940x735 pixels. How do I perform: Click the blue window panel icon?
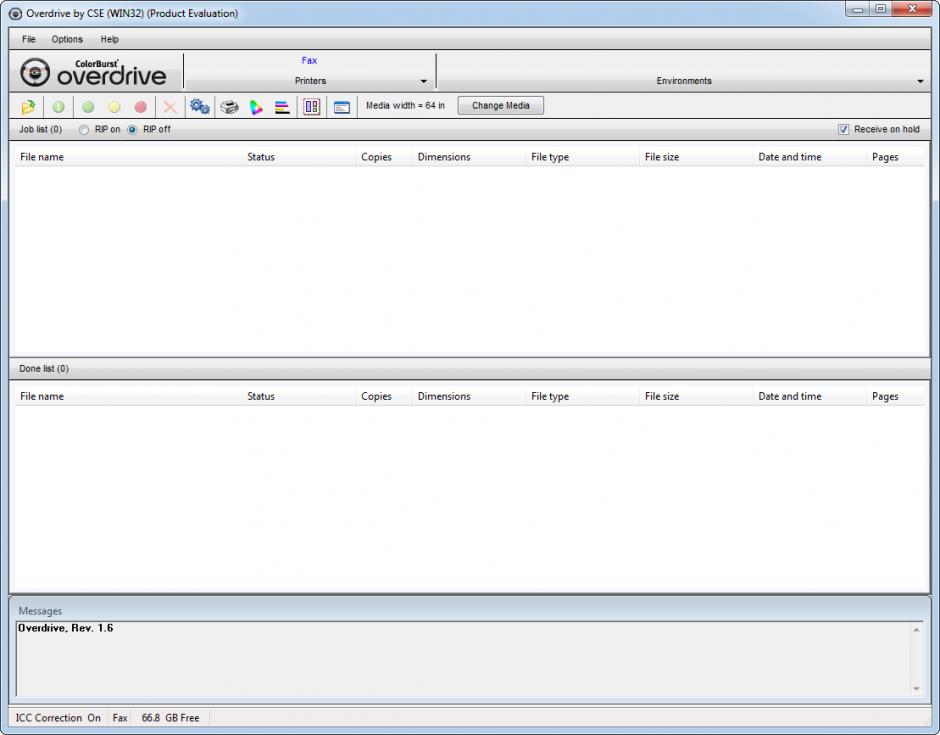342,107
